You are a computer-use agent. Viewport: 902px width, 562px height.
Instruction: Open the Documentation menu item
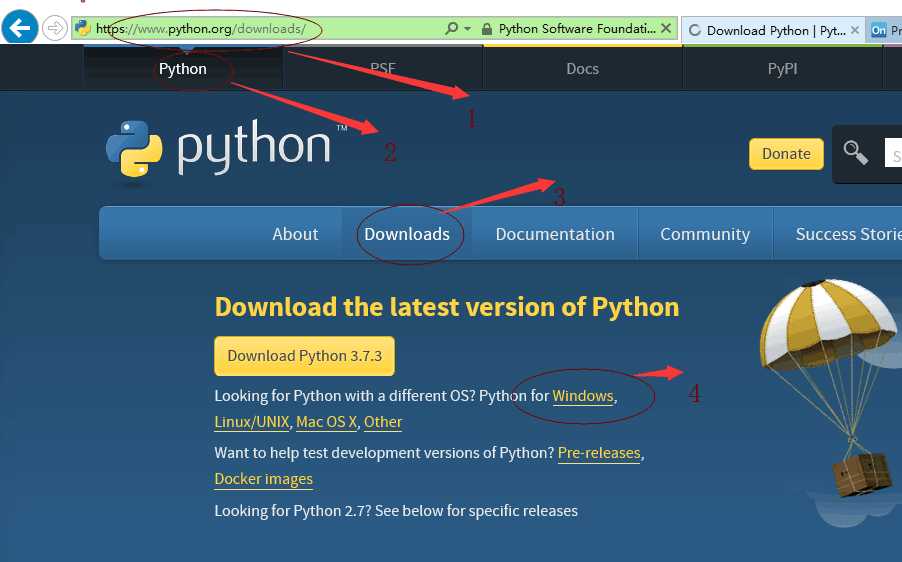[555, 234]
